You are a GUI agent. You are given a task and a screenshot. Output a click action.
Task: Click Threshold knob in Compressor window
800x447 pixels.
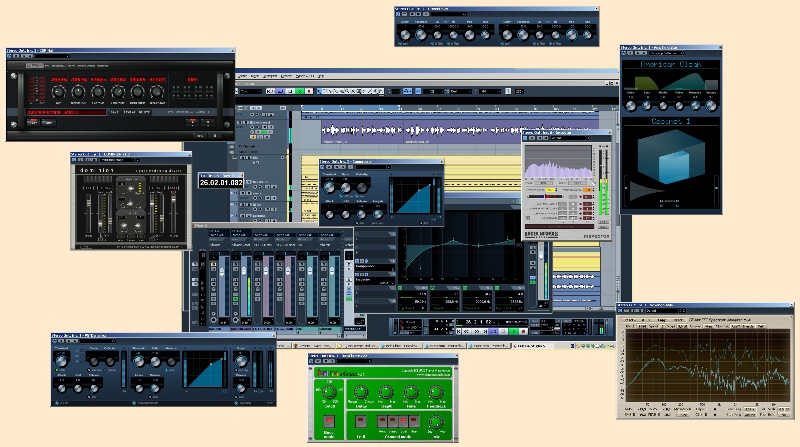pos(329,187)
